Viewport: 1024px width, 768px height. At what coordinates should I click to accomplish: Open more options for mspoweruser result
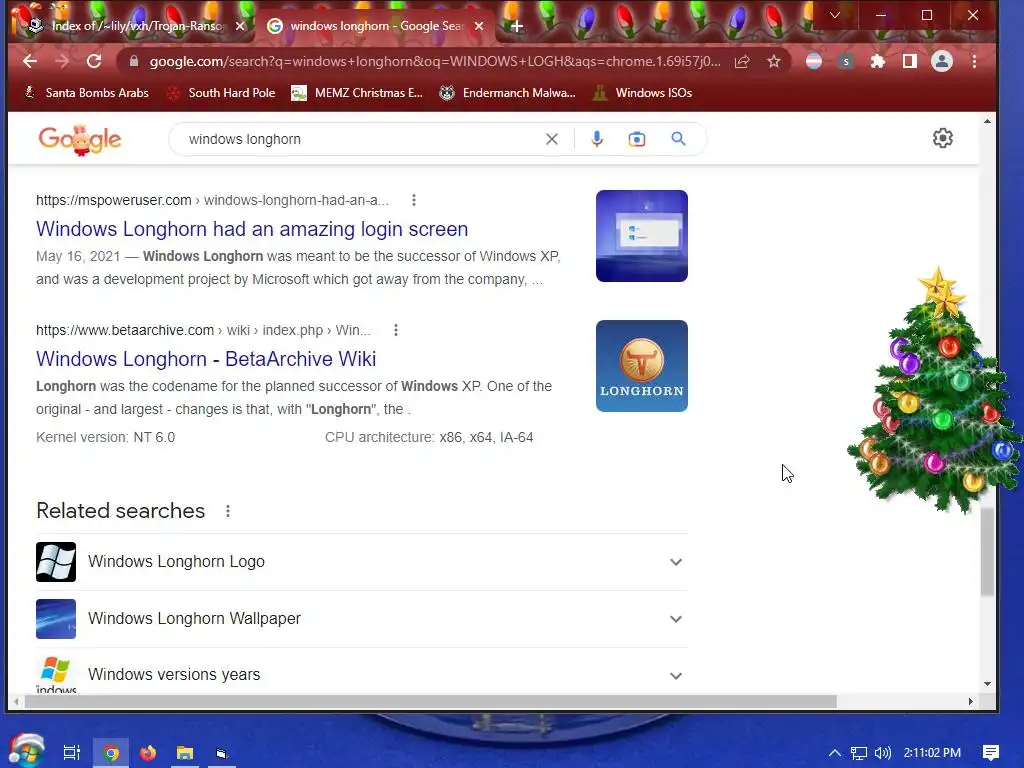[413, 200]
